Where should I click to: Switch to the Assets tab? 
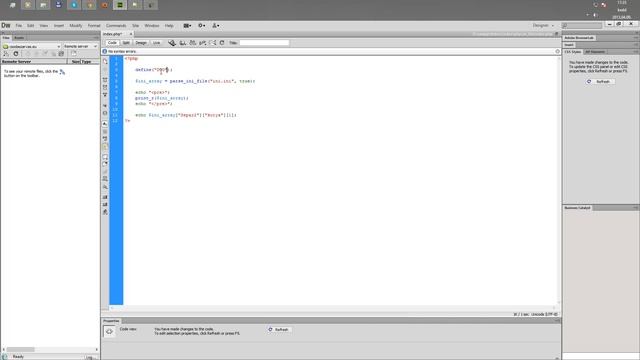[x=19, y=38]
